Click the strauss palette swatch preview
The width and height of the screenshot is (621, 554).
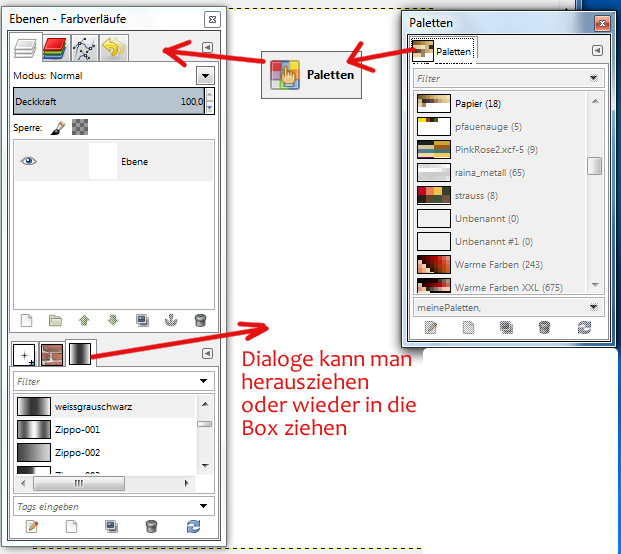434,196
